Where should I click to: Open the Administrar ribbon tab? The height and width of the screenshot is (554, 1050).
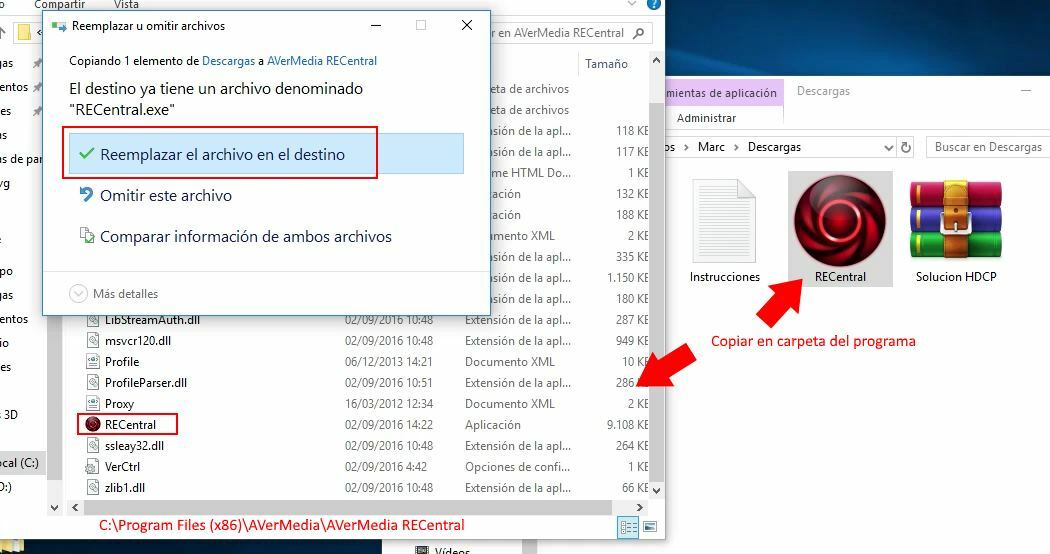(706, 118)
